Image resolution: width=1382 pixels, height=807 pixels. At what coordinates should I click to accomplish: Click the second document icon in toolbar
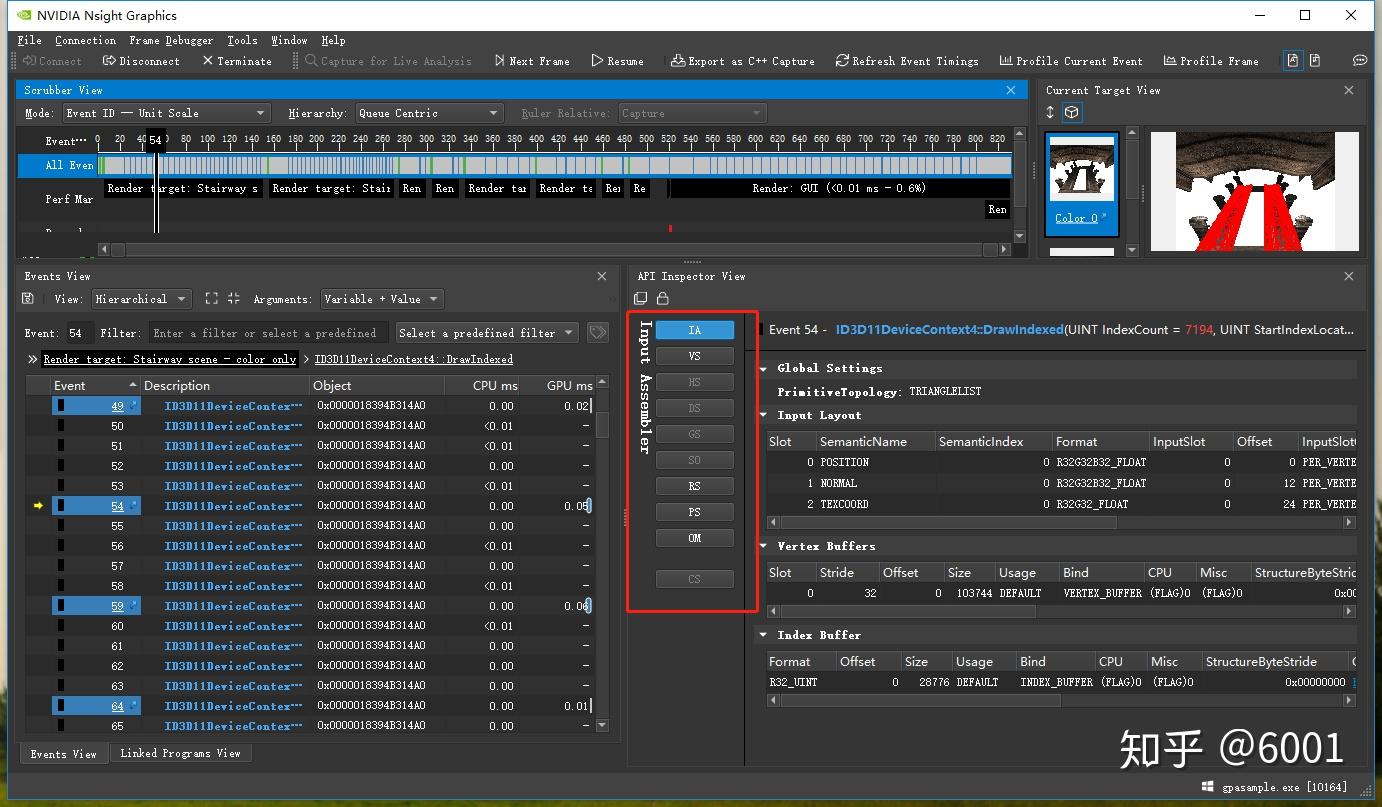coord(1315,61)
